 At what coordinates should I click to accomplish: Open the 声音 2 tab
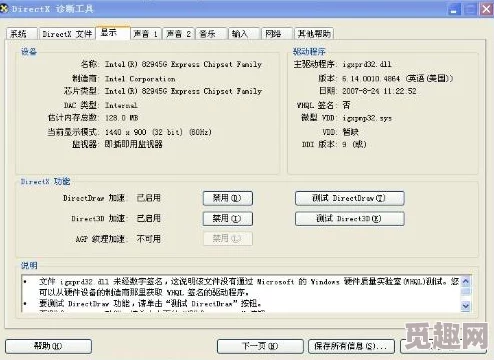[x=179, y=34]
